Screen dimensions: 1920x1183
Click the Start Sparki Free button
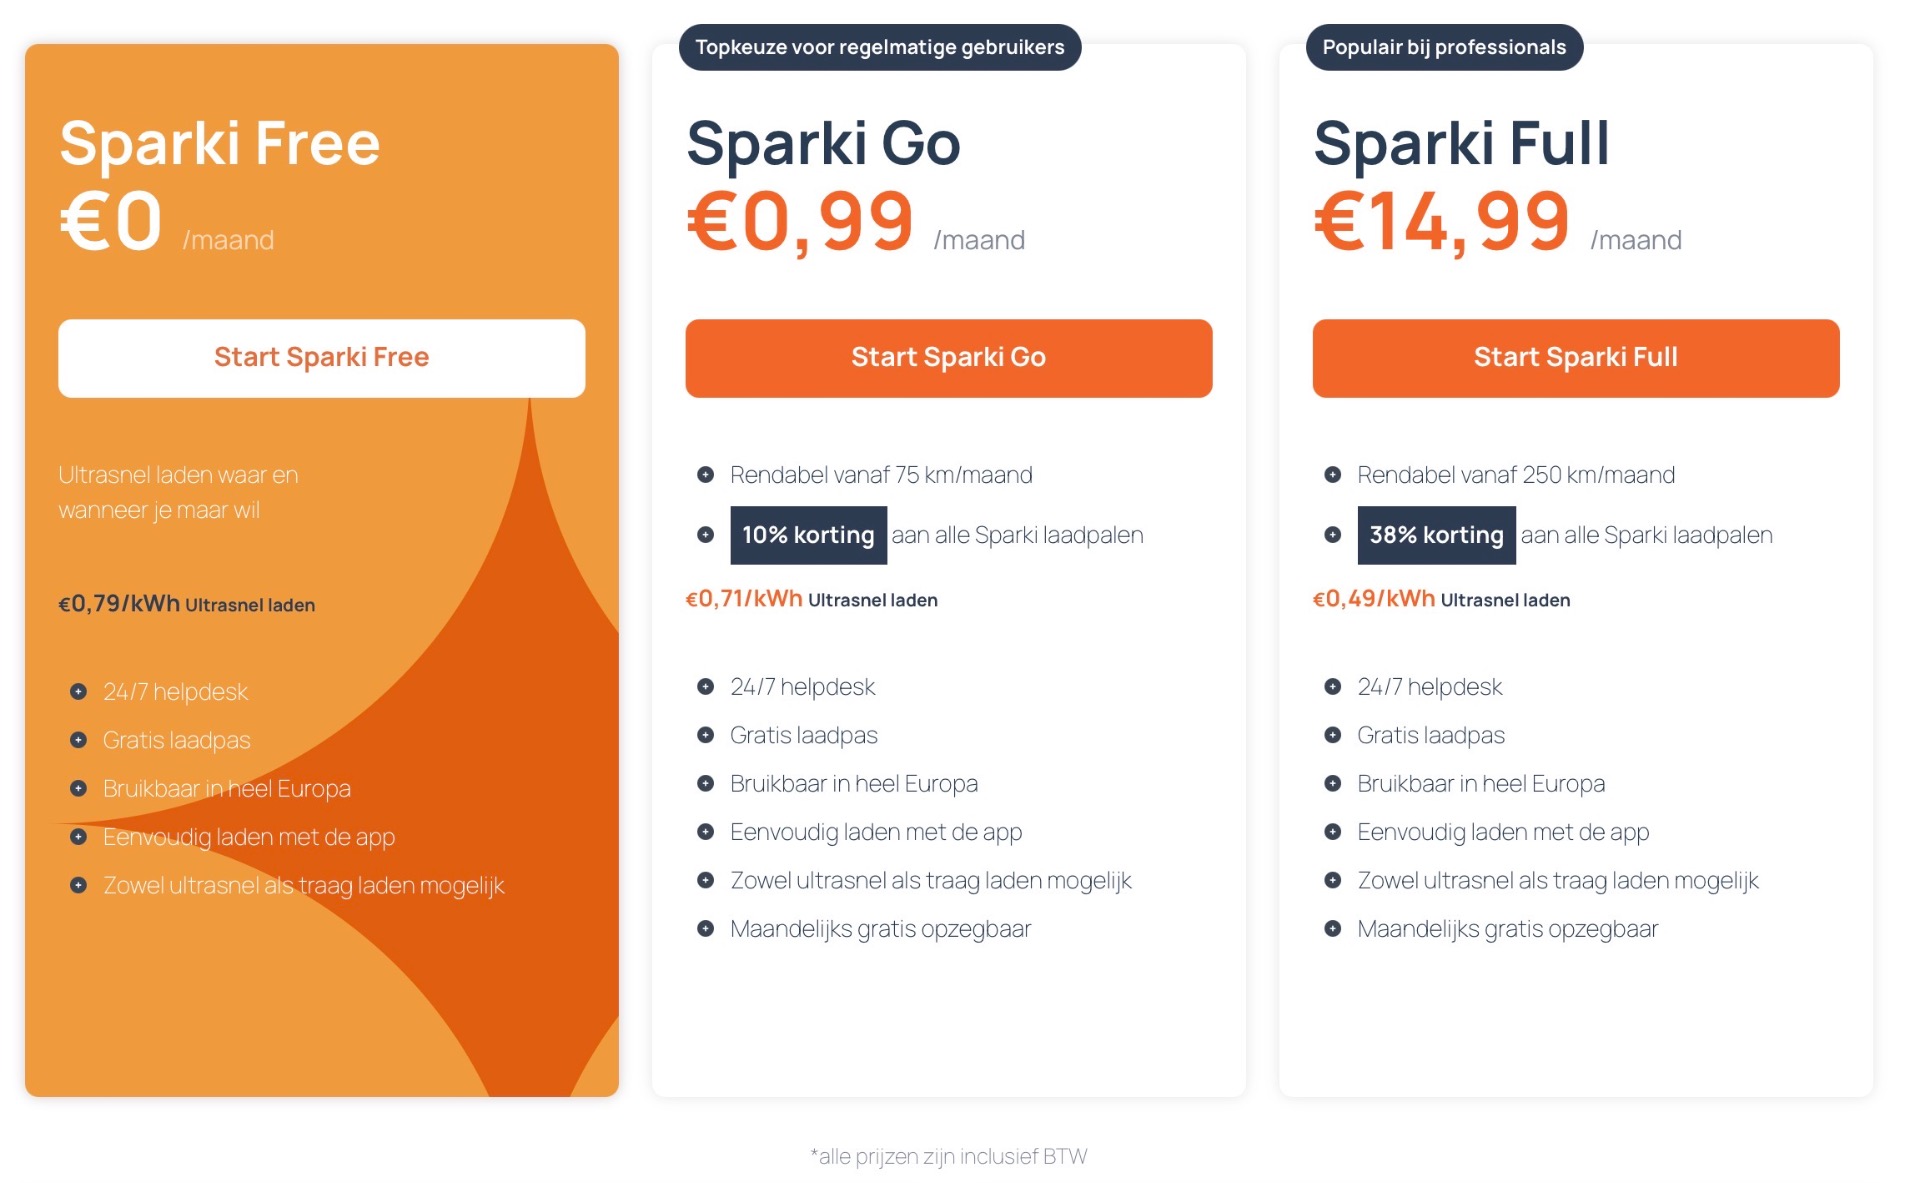click(x=321, y=358)
